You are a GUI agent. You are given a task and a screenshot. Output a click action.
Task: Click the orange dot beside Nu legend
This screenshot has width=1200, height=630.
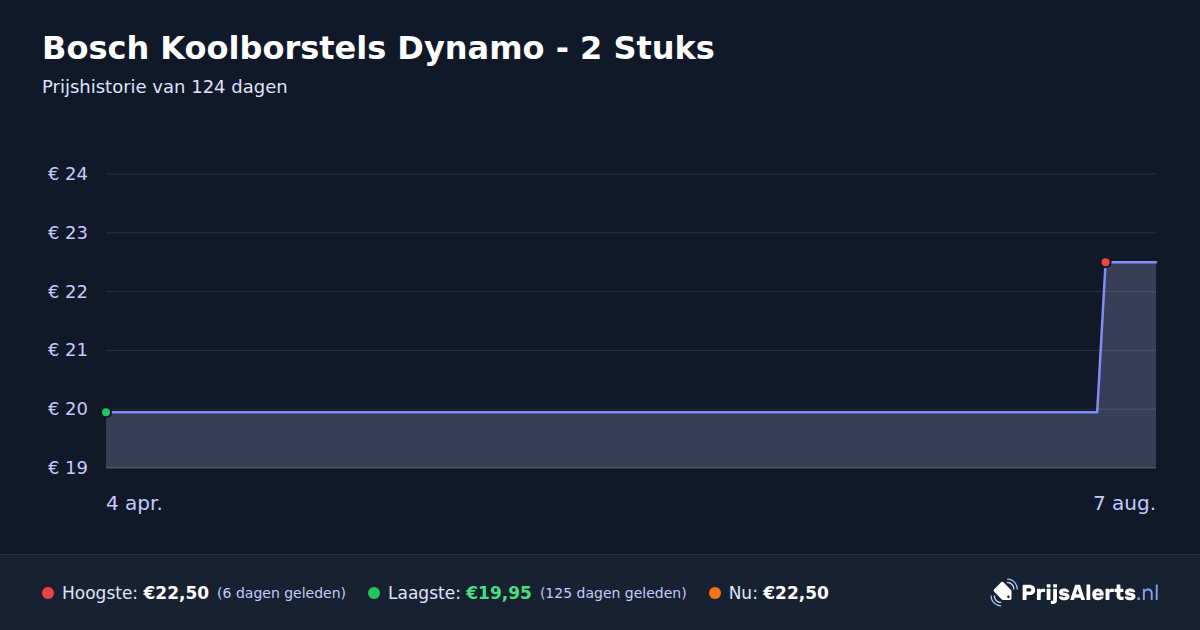(x=715, y=593)
